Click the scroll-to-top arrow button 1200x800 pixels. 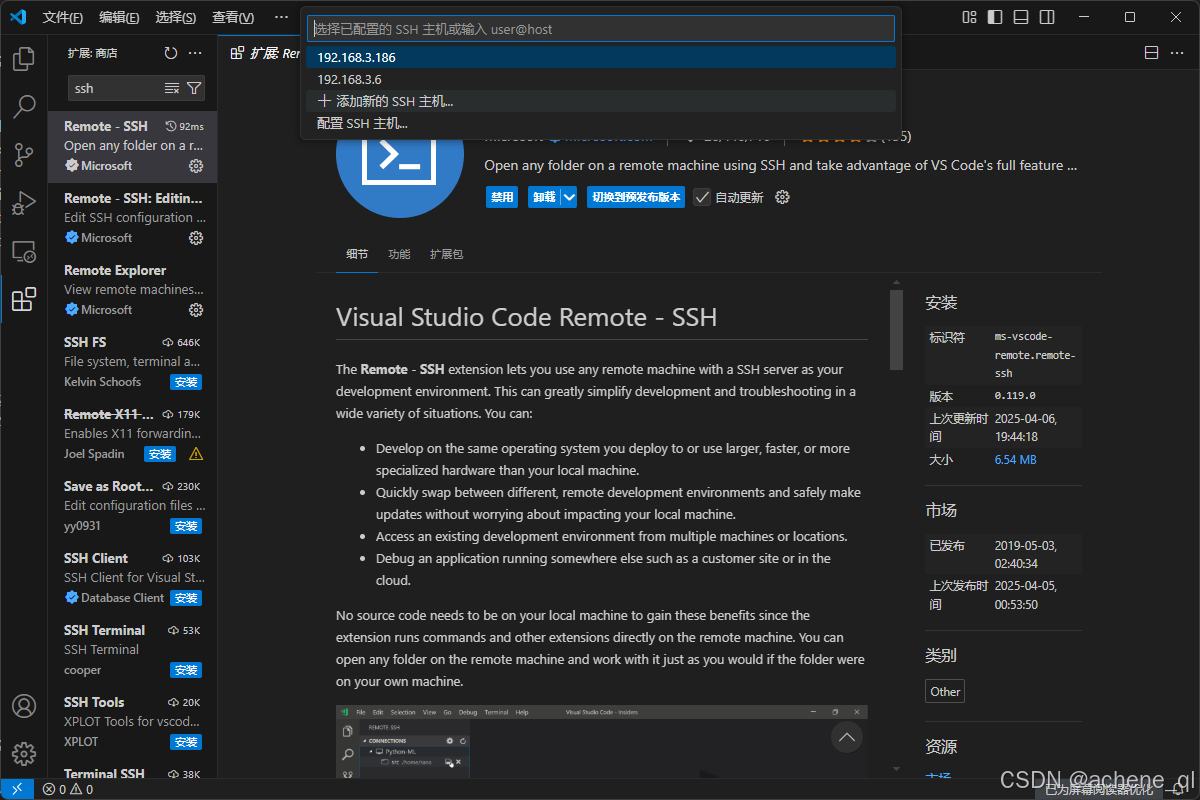(x=847, y=738)
